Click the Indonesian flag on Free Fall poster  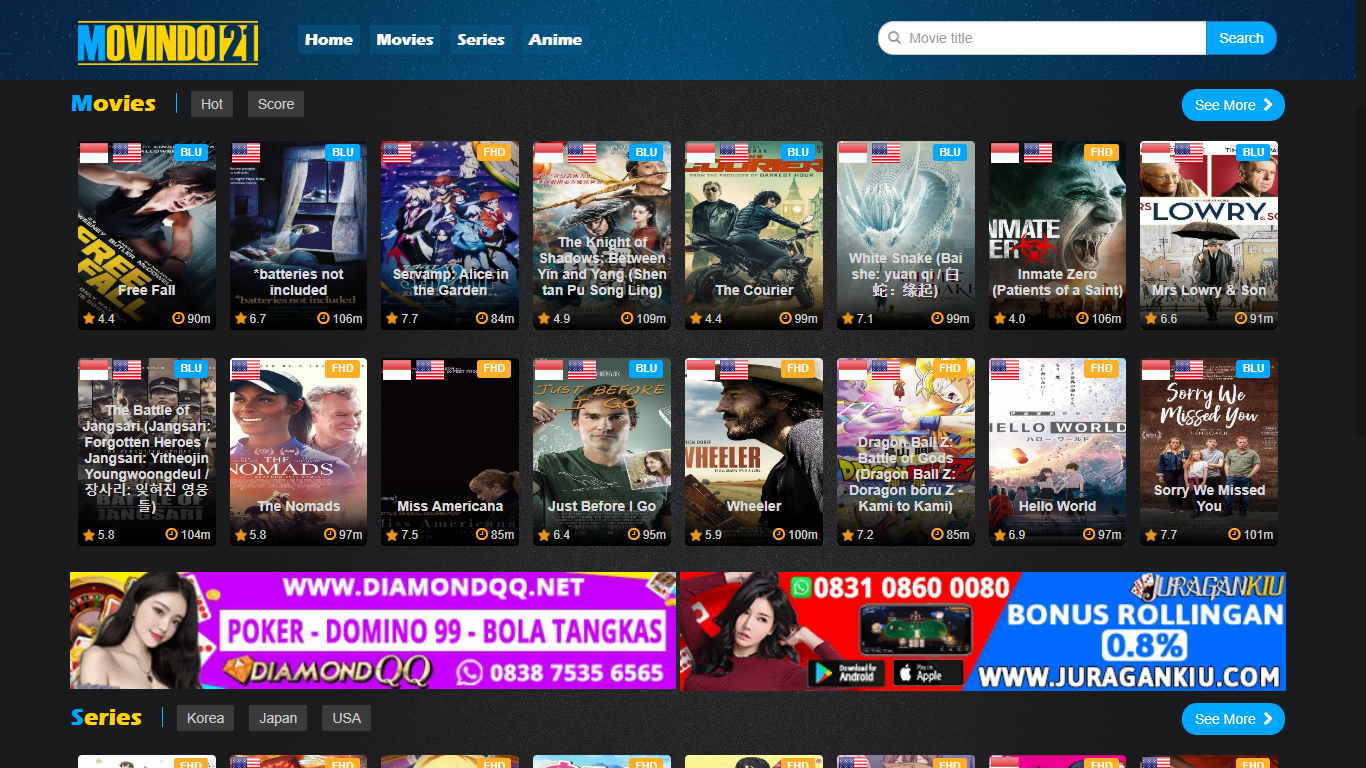click(94, 153)
